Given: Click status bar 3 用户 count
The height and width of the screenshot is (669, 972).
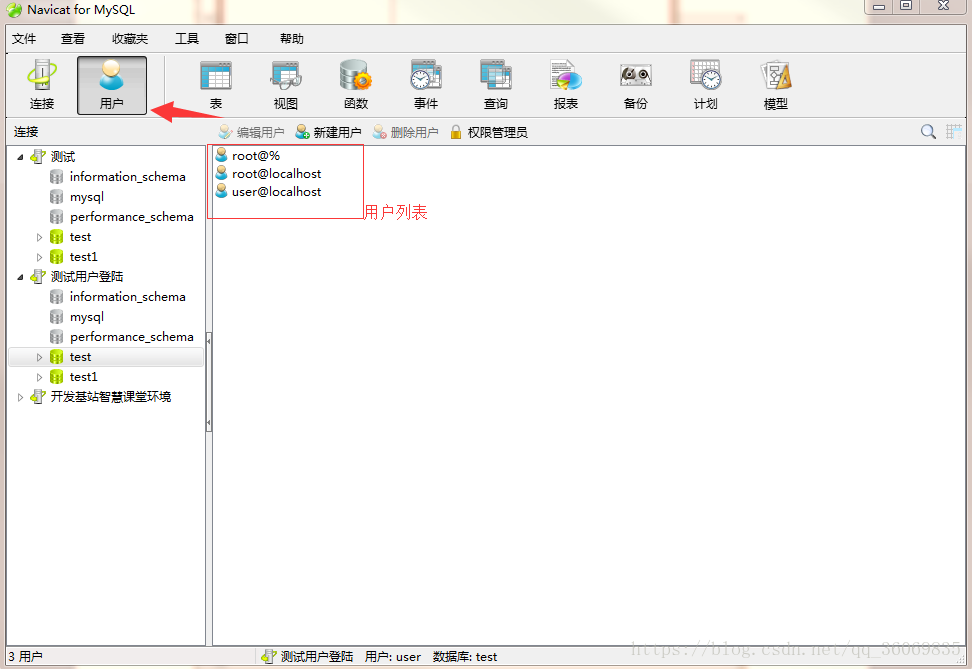Looking at the screenshot, I should (25, 656).
